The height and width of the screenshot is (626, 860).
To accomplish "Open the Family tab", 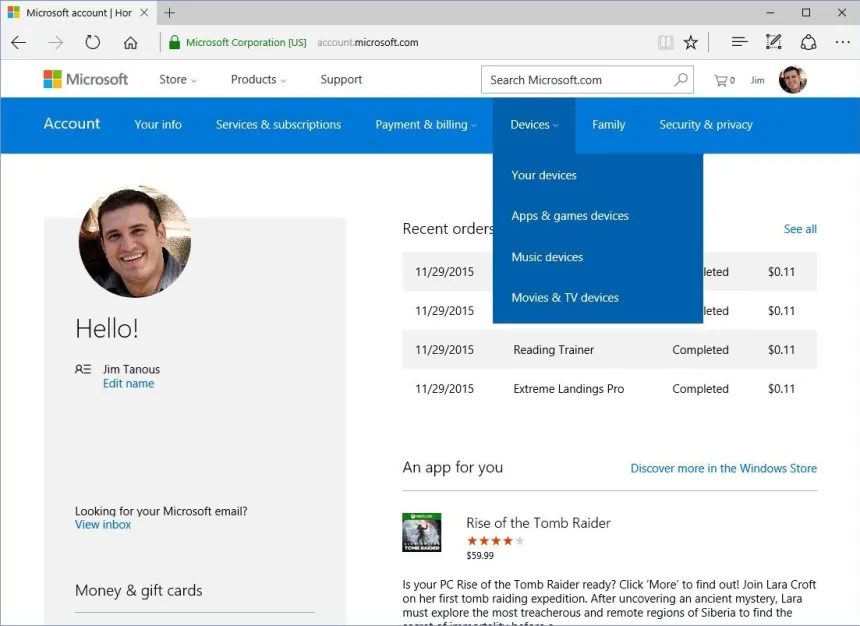I will 608,125.
